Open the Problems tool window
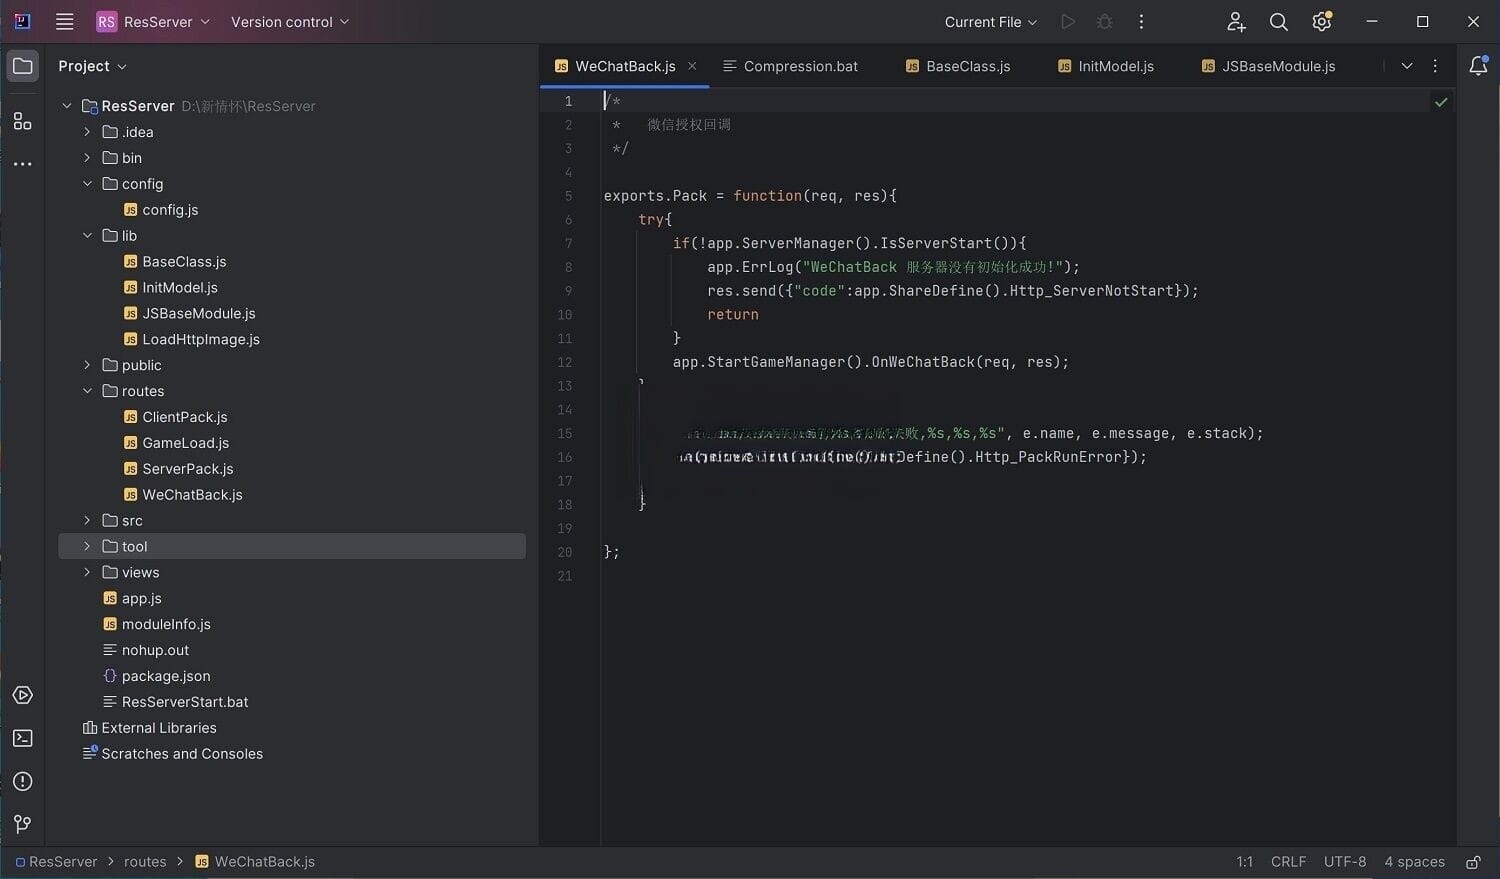 point(22,781)
